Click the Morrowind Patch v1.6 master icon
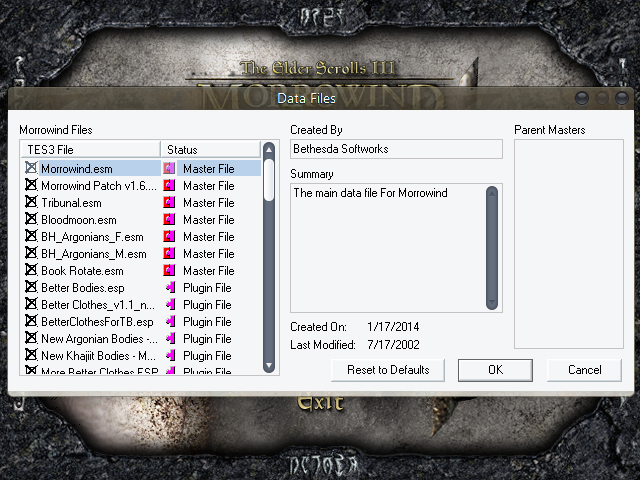 pyautogui.click(x=169, y=185)
